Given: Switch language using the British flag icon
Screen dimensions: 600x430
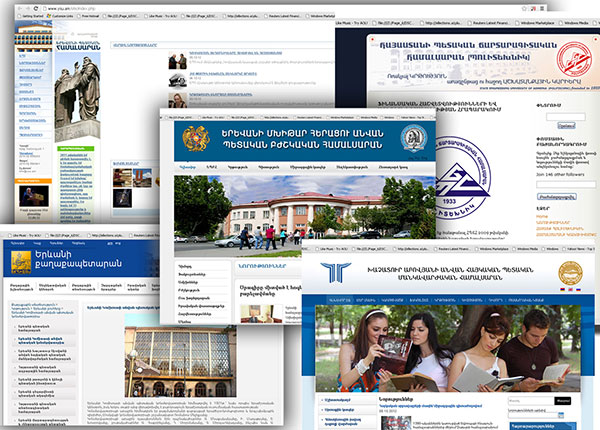Looking at the screenshot, I should [x=570, y=290].
